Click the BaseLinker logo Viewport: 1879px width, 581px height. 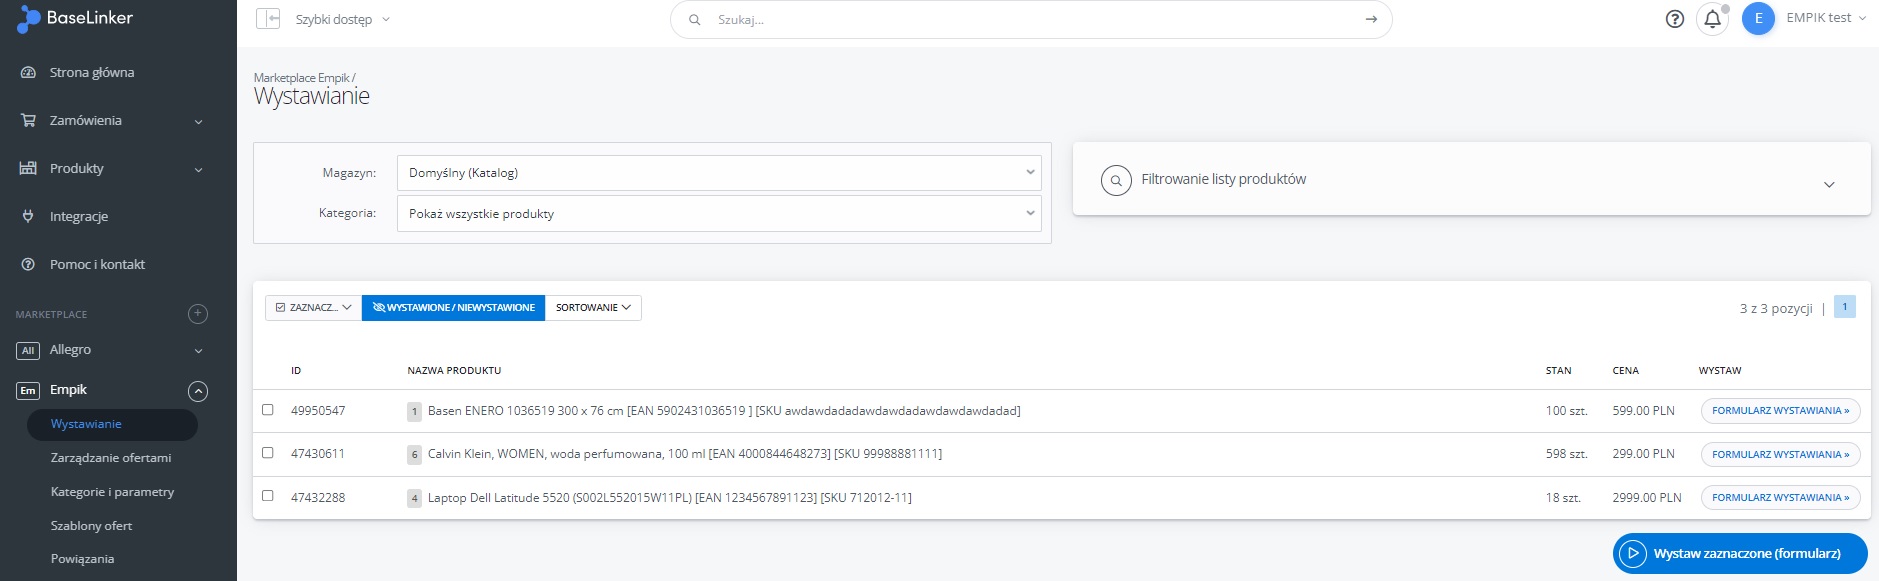coord(76,19)
